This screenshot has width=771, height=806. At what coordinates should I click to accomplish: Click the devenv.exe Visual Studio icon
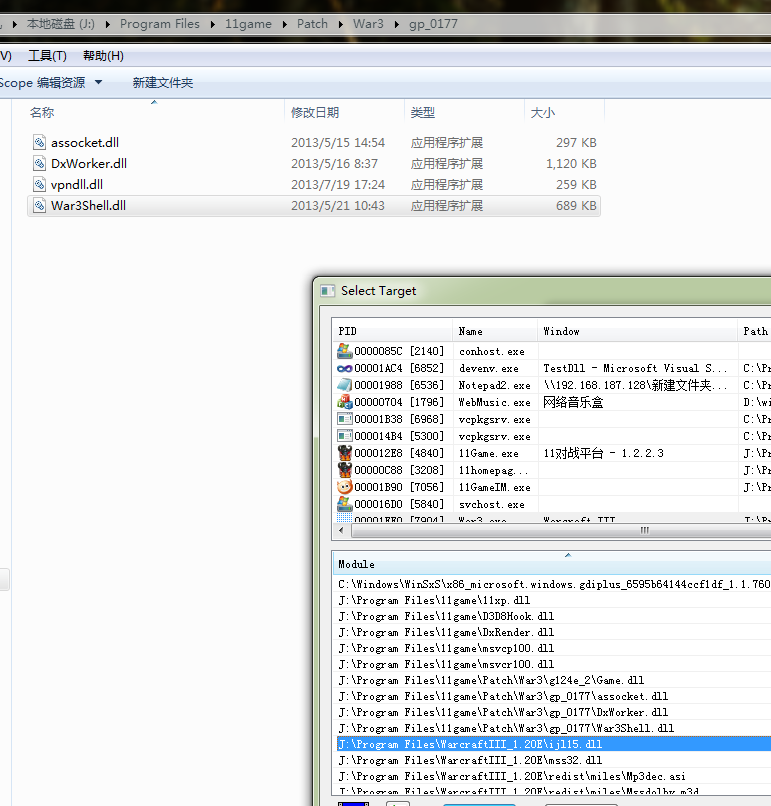(x=344, y=368)
